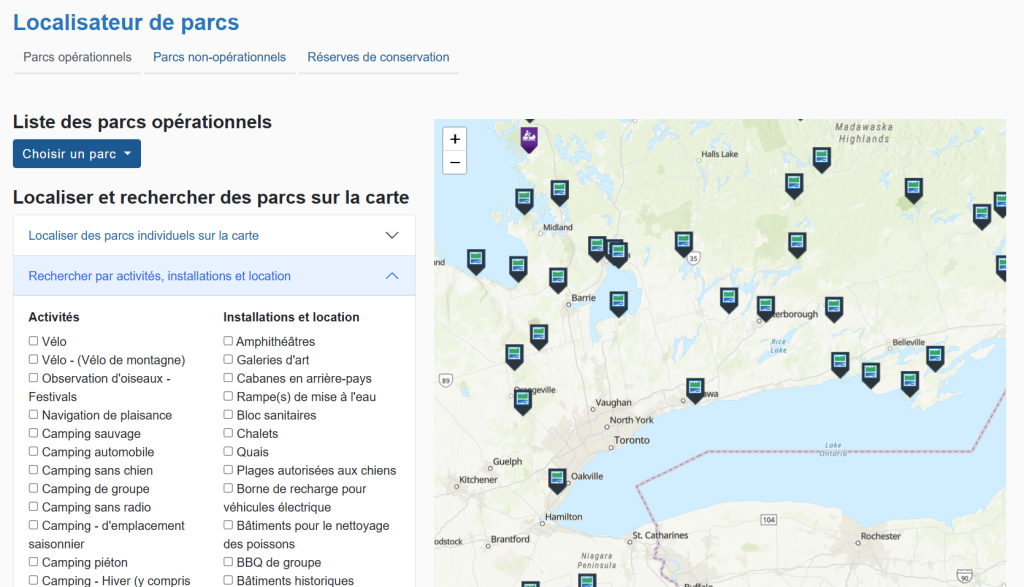
Task: Click the park marker covering Oshawa label
Action: [695, 390]
